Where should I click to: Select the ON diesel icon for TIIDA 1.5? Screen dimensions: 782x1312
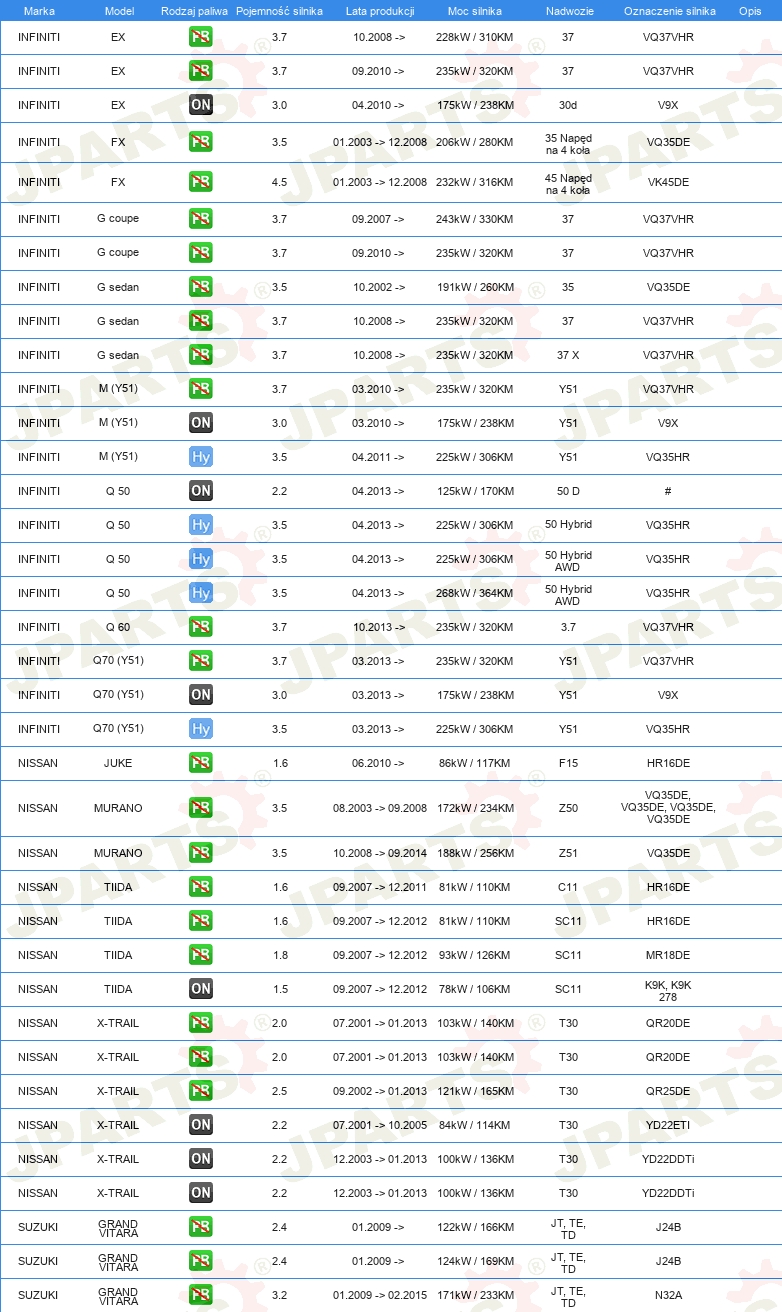point(201,989)
